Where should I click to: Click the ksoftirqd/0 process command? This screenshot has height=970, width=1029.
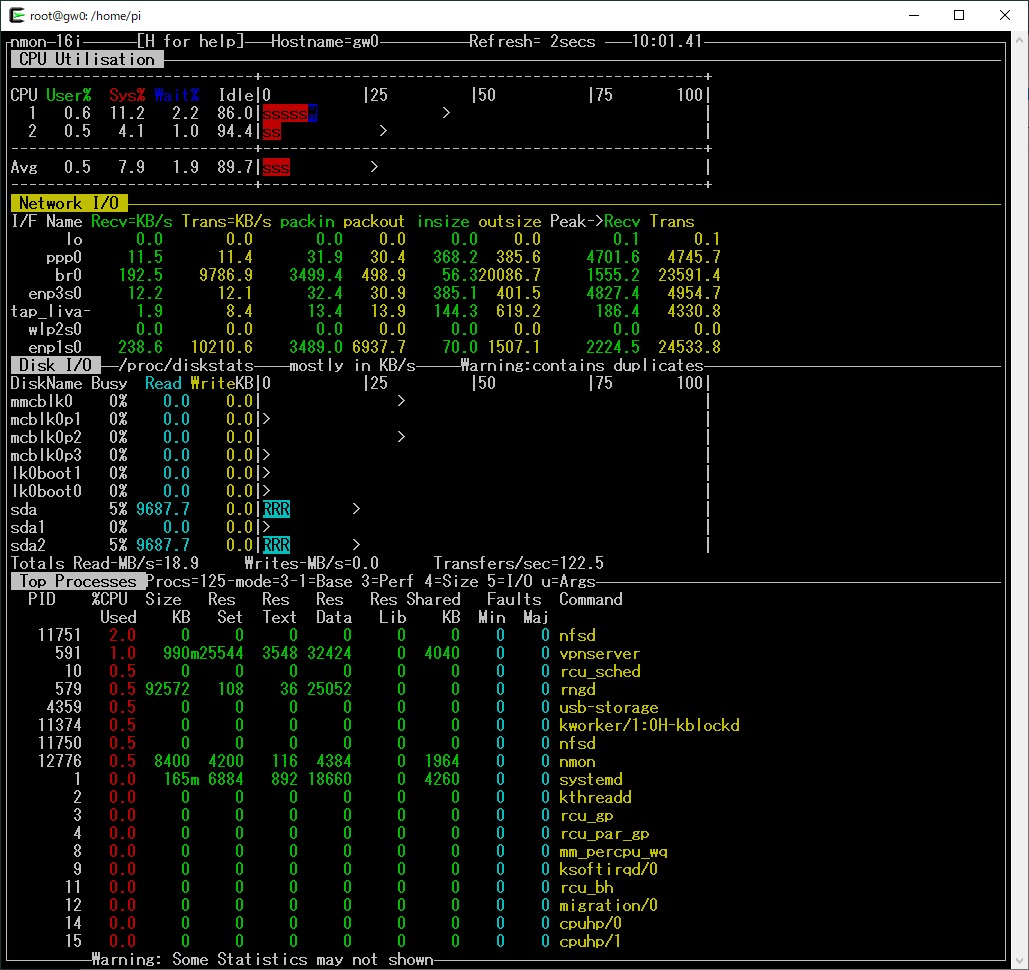click(608, 869)
